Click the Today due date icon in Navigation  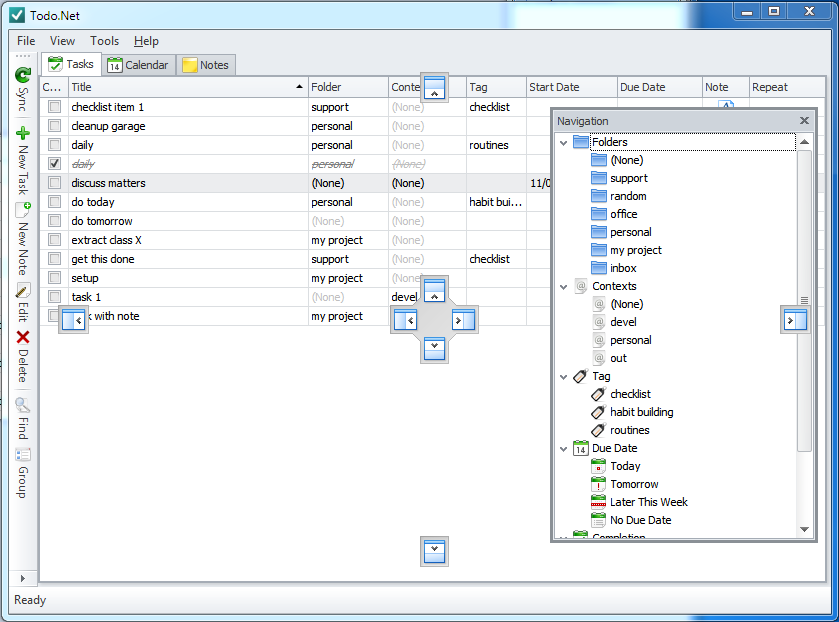click(x=597, y=466)
